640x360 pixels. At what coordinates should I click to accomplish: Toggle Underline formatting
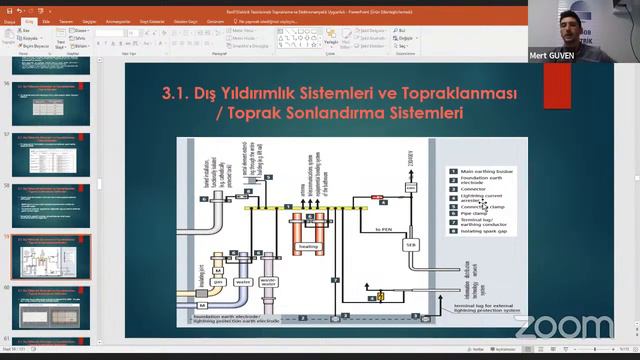click(113, 43)
